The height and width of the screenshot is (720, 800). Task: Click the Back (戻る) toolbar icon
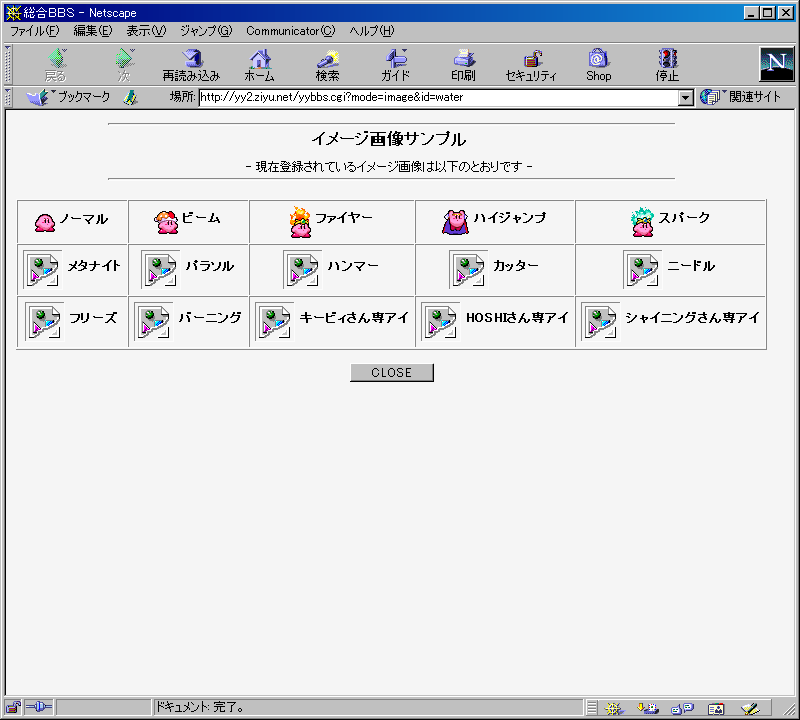tap(56, 65)
